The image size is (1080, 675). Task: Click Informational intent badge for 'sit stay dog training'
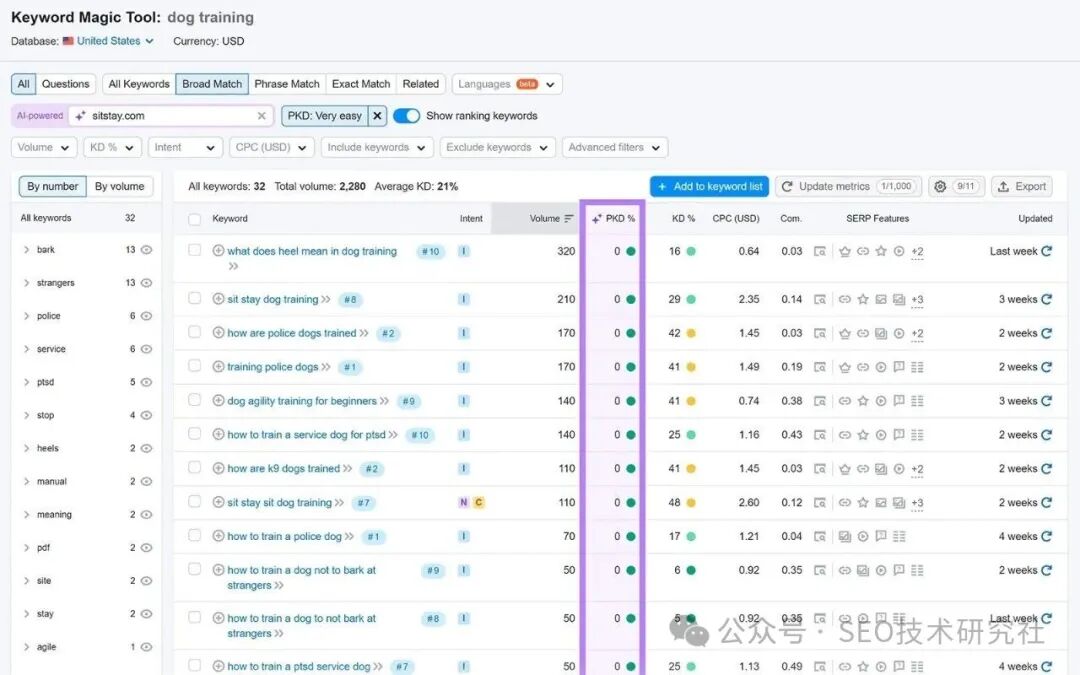tap(464, 299)
